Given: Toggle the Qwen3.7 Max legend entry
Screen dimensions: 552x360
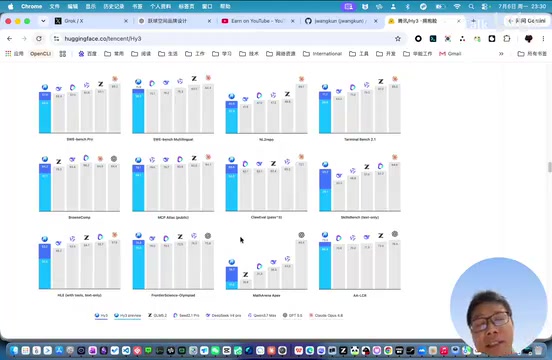Looking at the screenshot, I should pyautogui.click(x=262, y=315).
